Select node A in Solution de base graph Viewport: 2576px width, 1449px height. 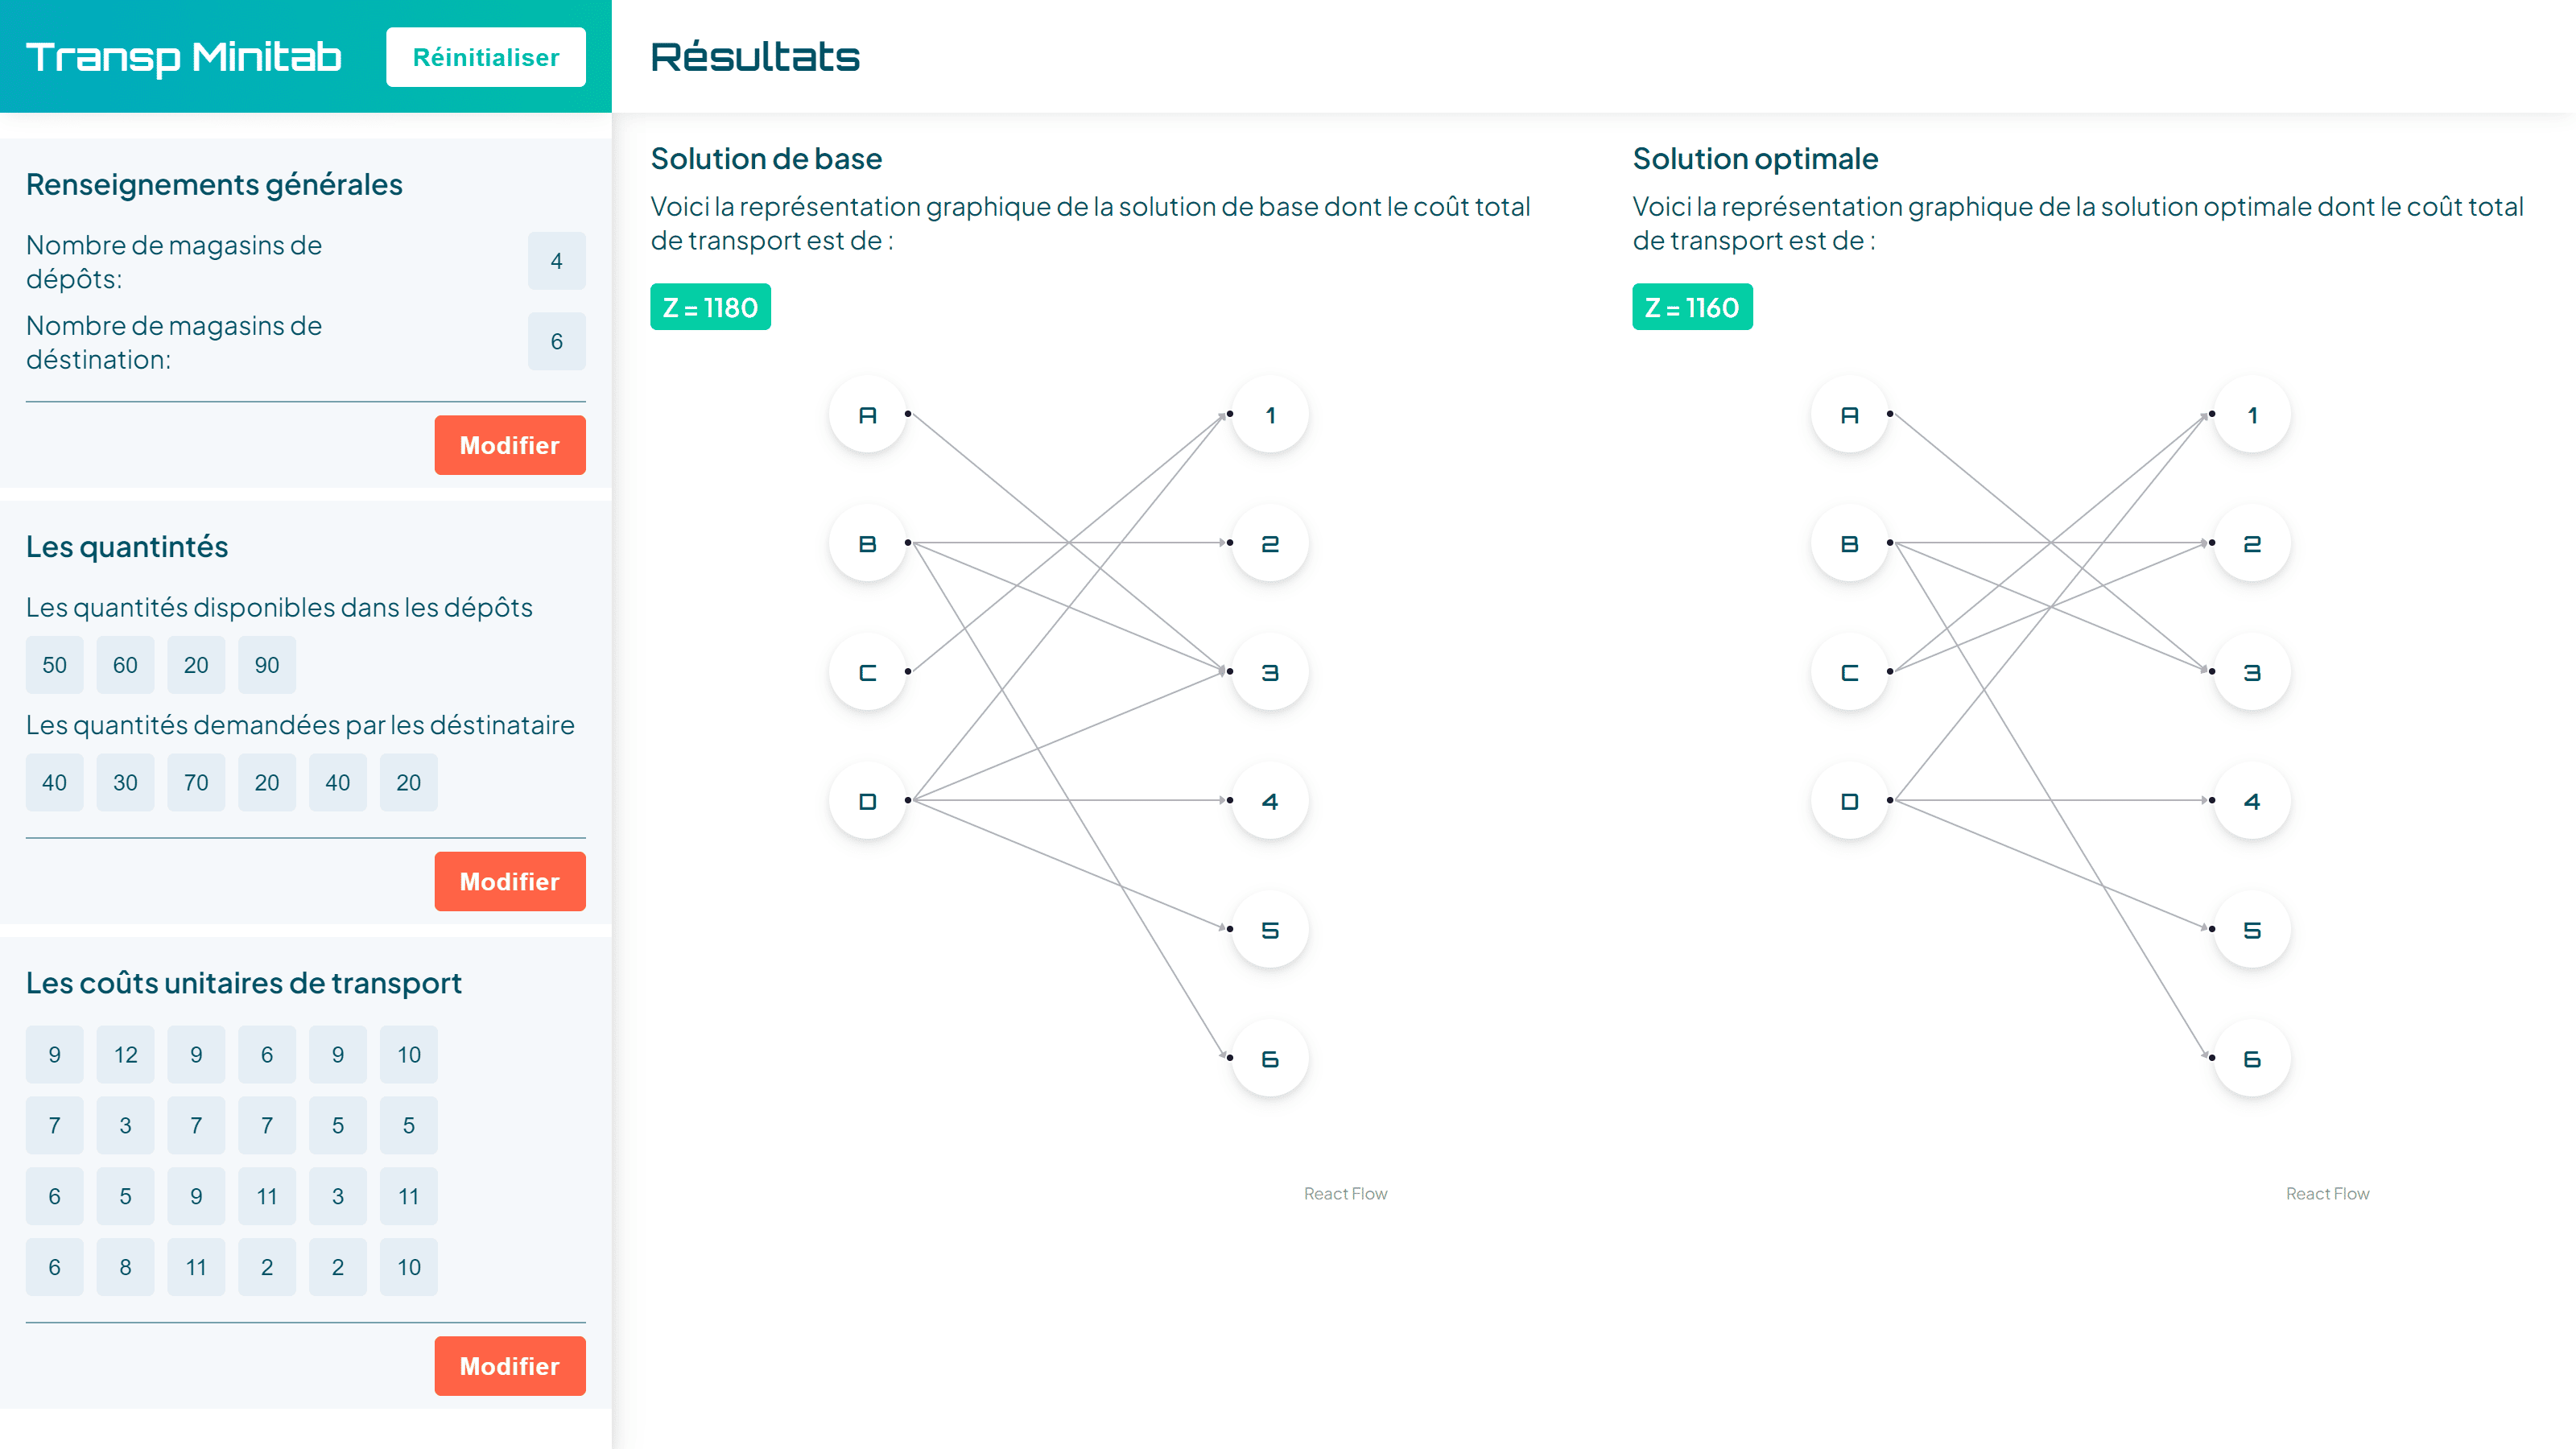[x=867, y=414]
